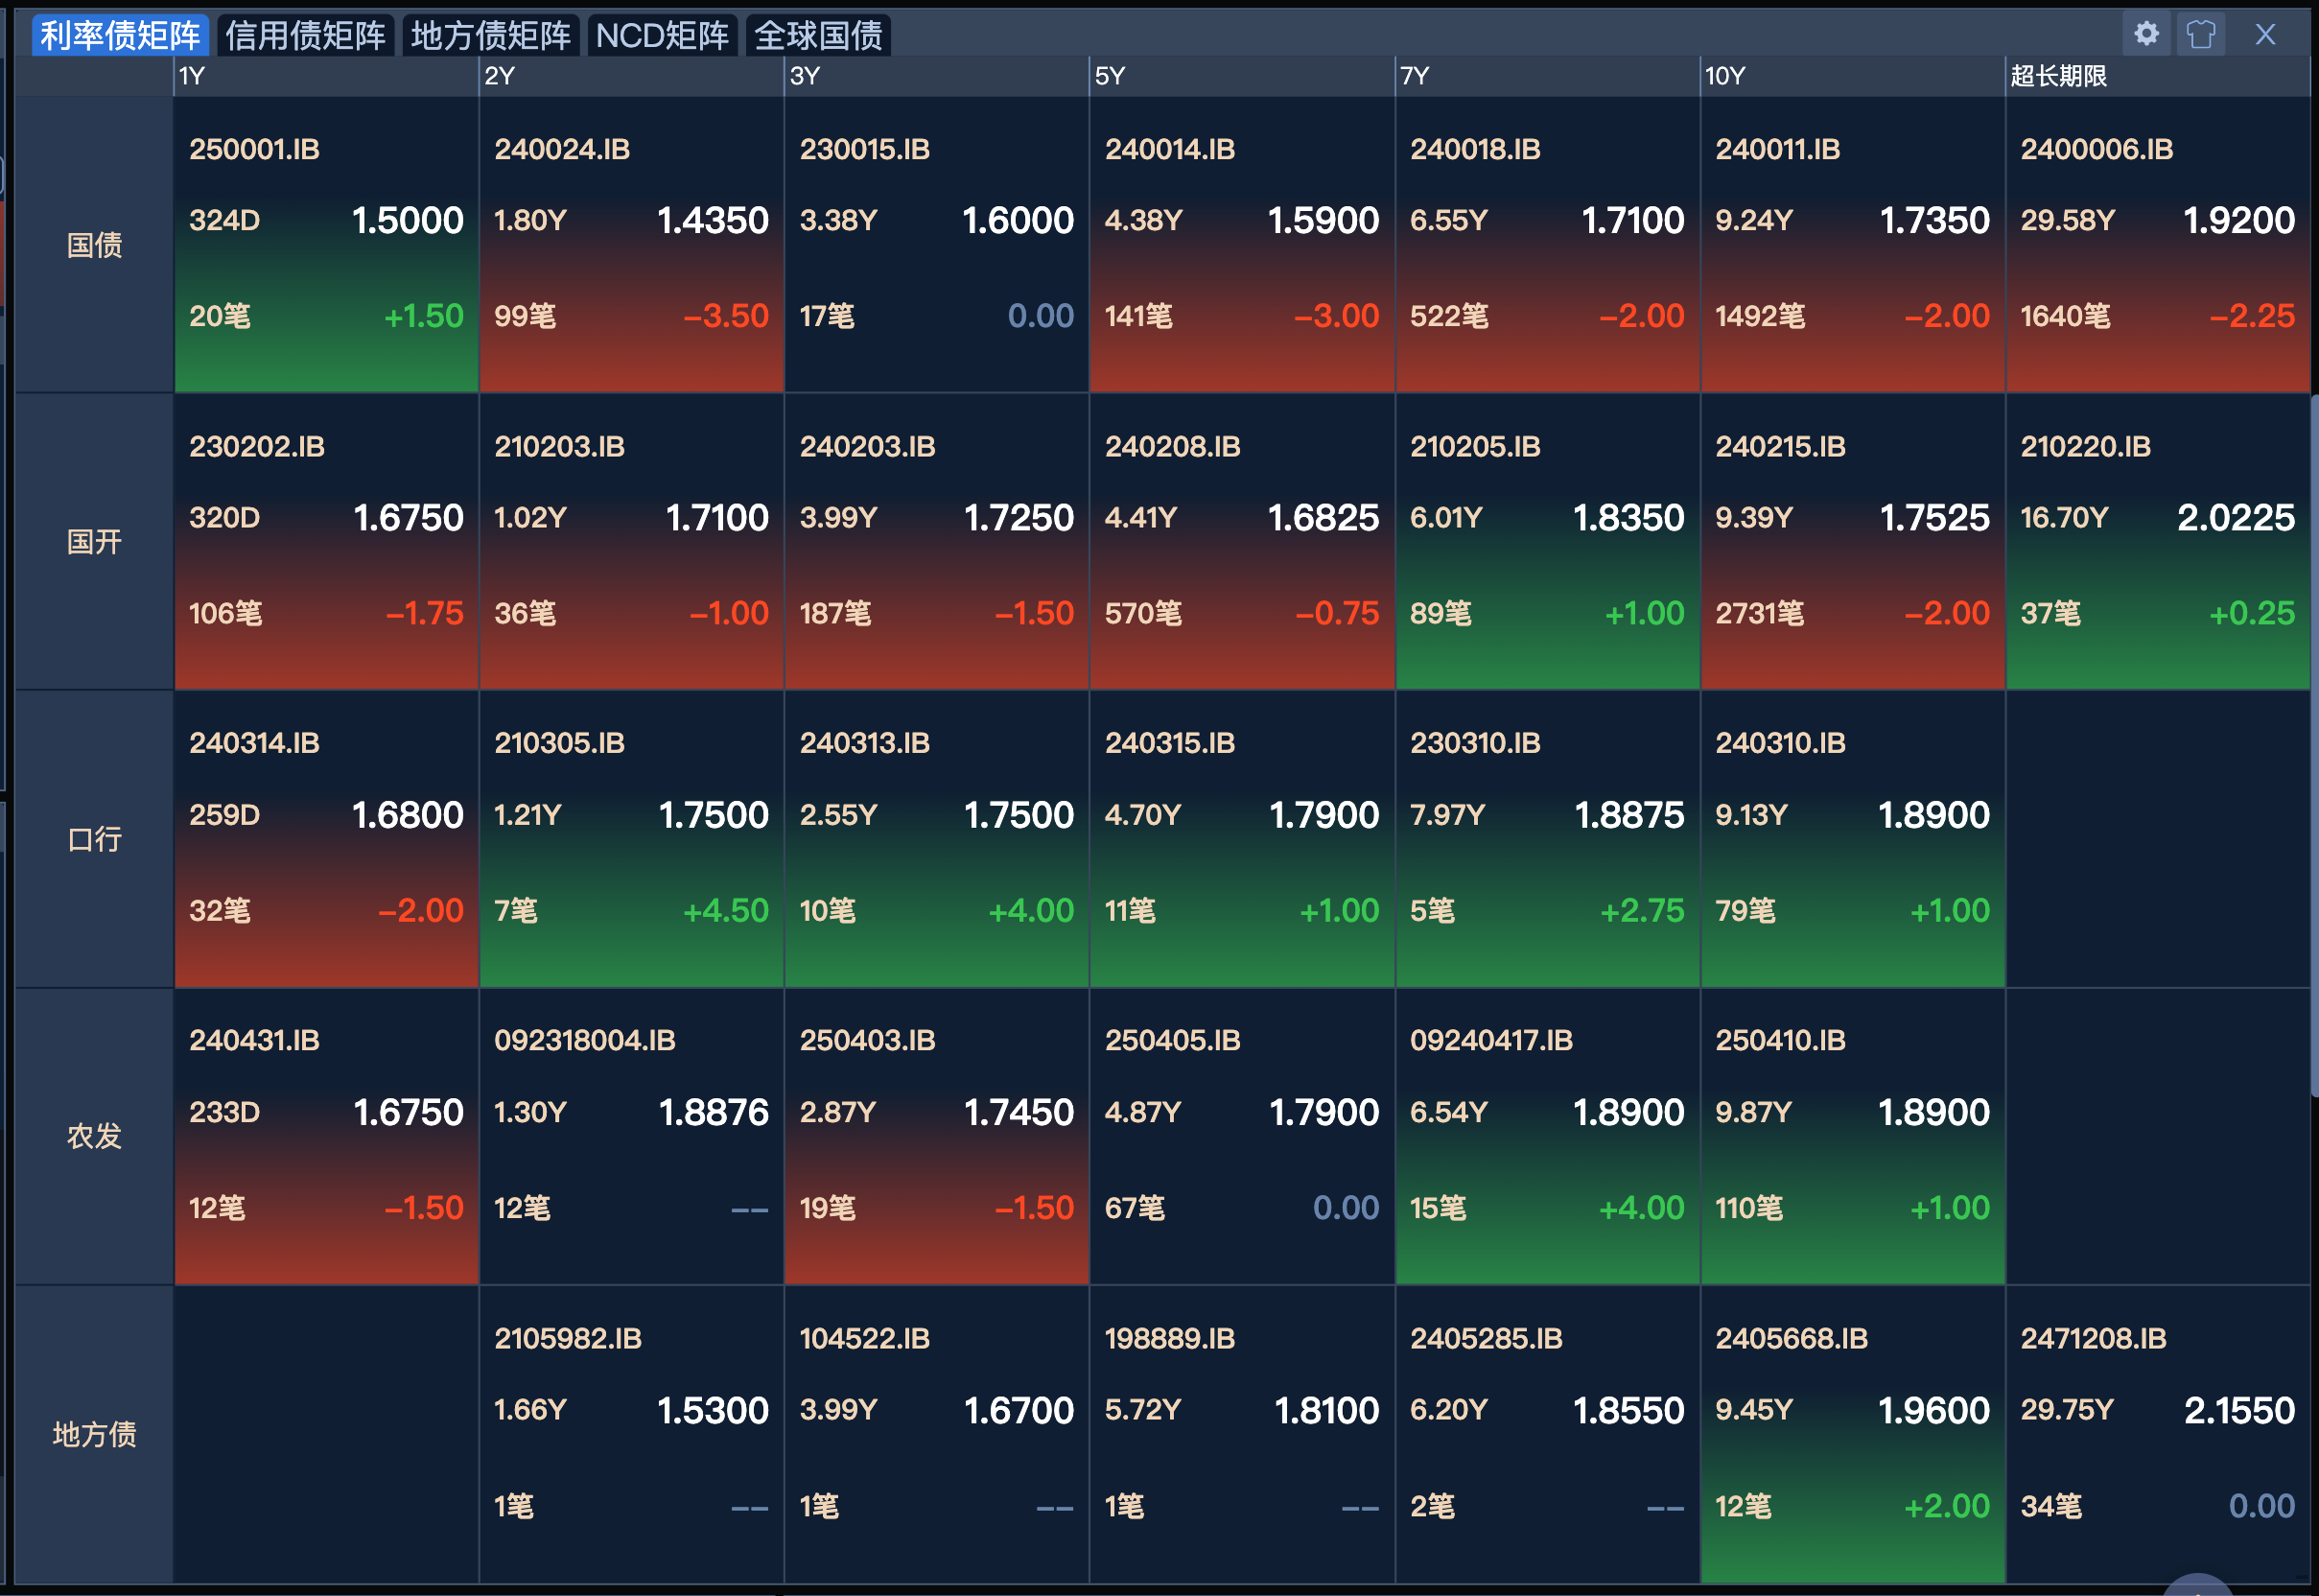Select the 利率债矩阵 tab
This screenshot has width=2319, height=1596.
120,36
